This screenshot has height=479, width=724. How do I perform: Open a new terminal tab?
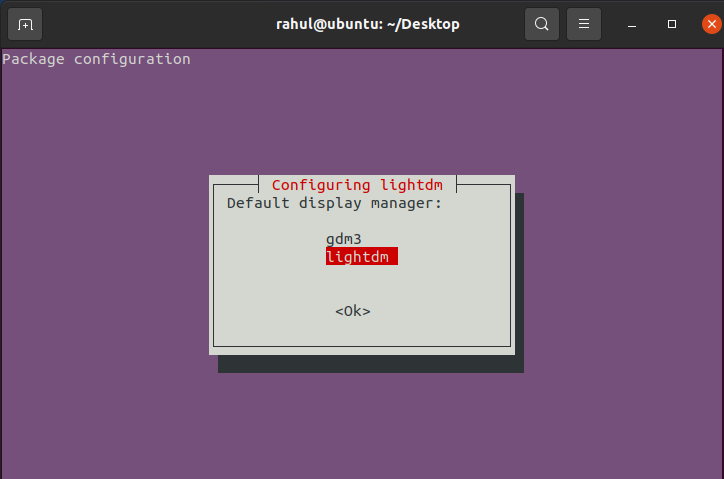(x=25, y=24)
